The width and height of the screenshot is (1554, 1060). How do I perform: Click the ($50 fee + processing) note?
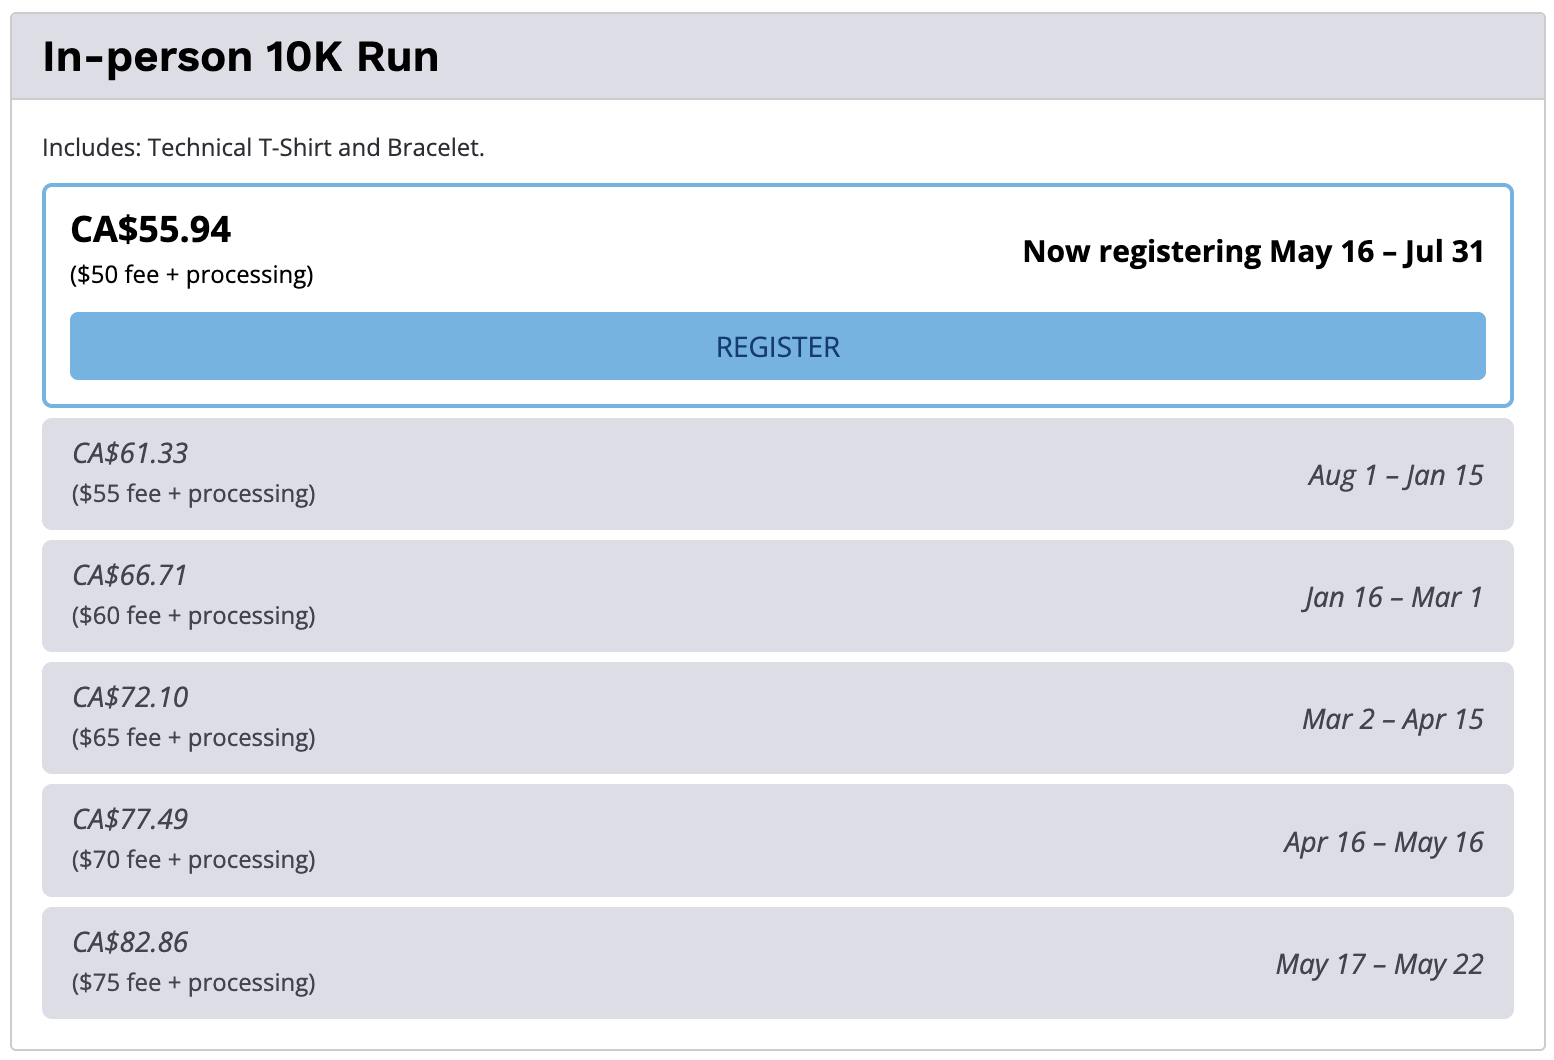[191, 275]
